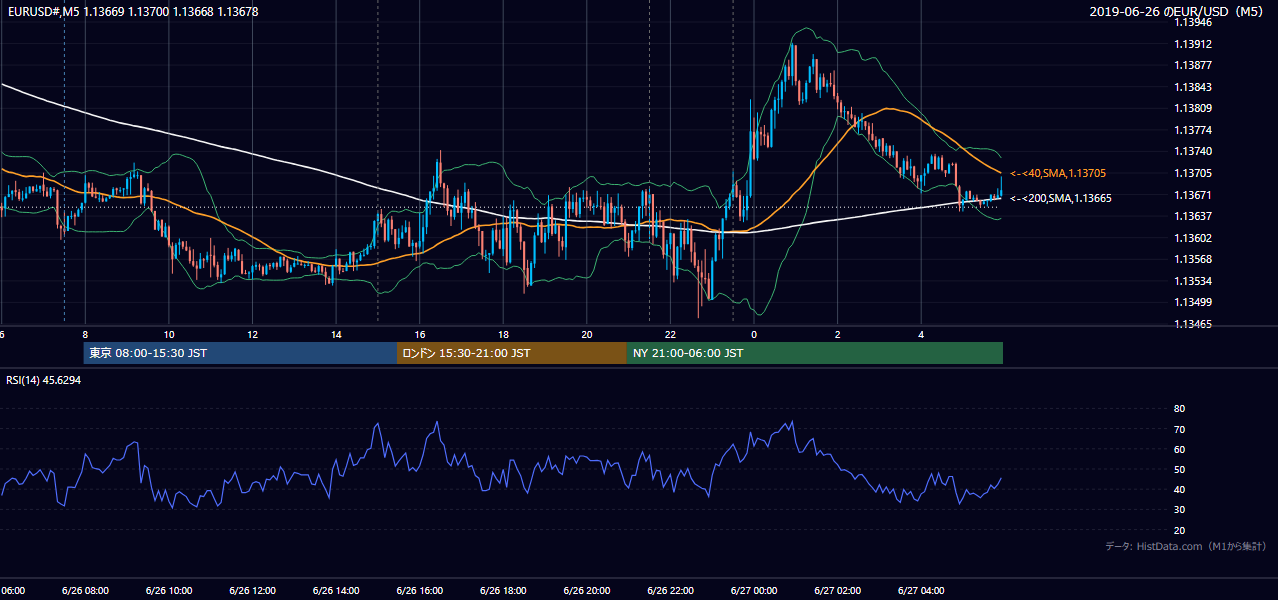Click hour 22 on the price chart time axis
This screenshot has width=1278, height=600.
[671, 334]
